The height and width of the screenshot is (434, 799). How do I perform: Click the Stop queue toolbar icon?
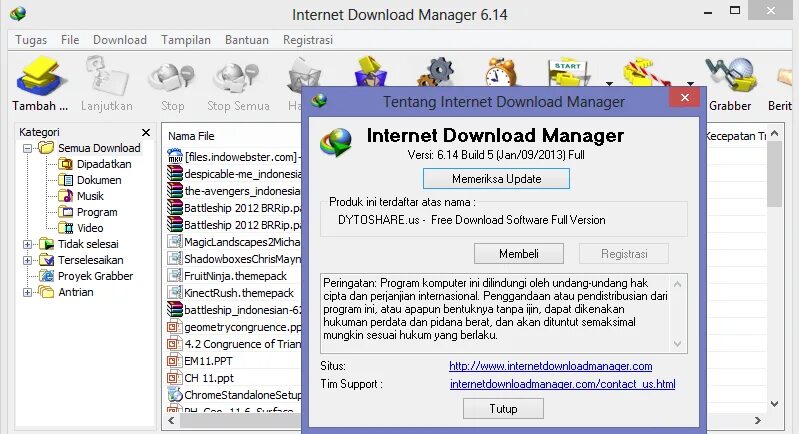point(647,72)
